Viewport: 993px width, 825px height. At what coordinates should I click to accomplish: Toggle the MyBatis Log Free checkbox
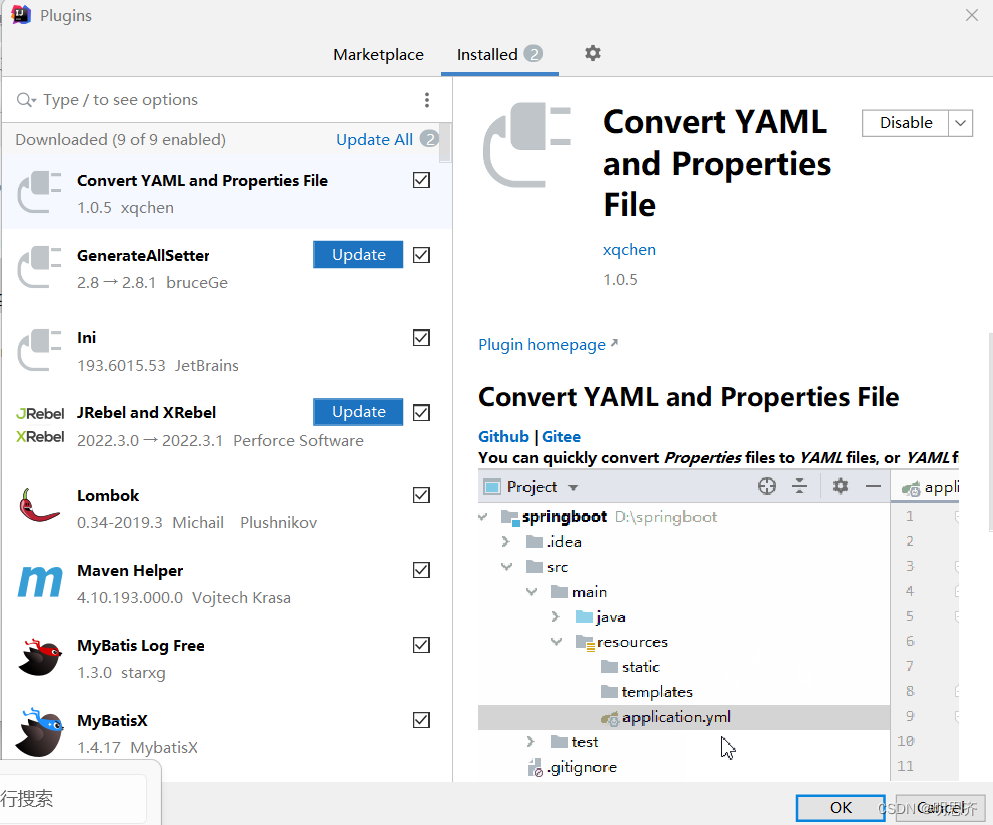421,645
